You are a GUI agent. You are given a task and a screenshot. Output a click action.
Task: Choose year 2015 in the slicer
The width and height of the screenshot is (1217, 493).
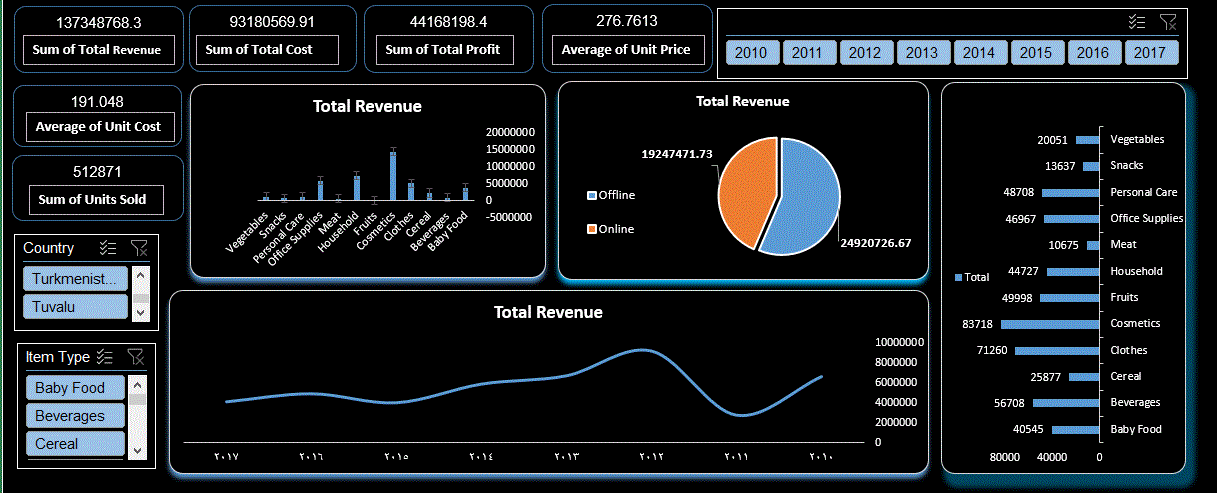tap(1036, 53)
